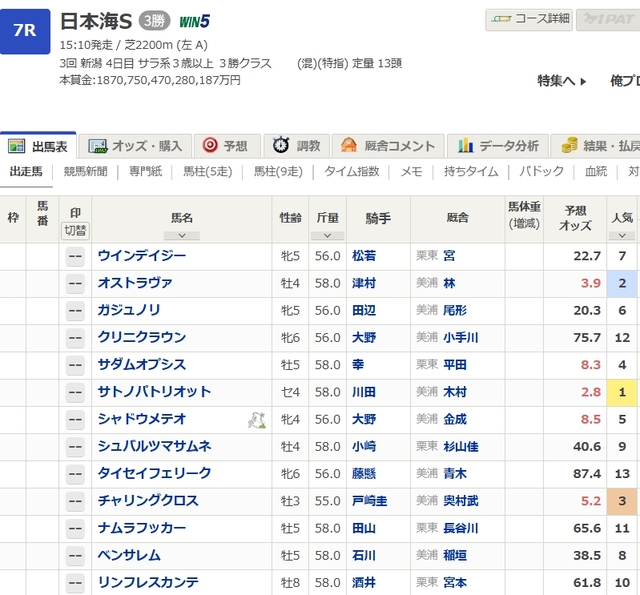Switch to 馬柱(9走) sub-tab
Viewport: 640px width, 595px height.
point(278,171)
